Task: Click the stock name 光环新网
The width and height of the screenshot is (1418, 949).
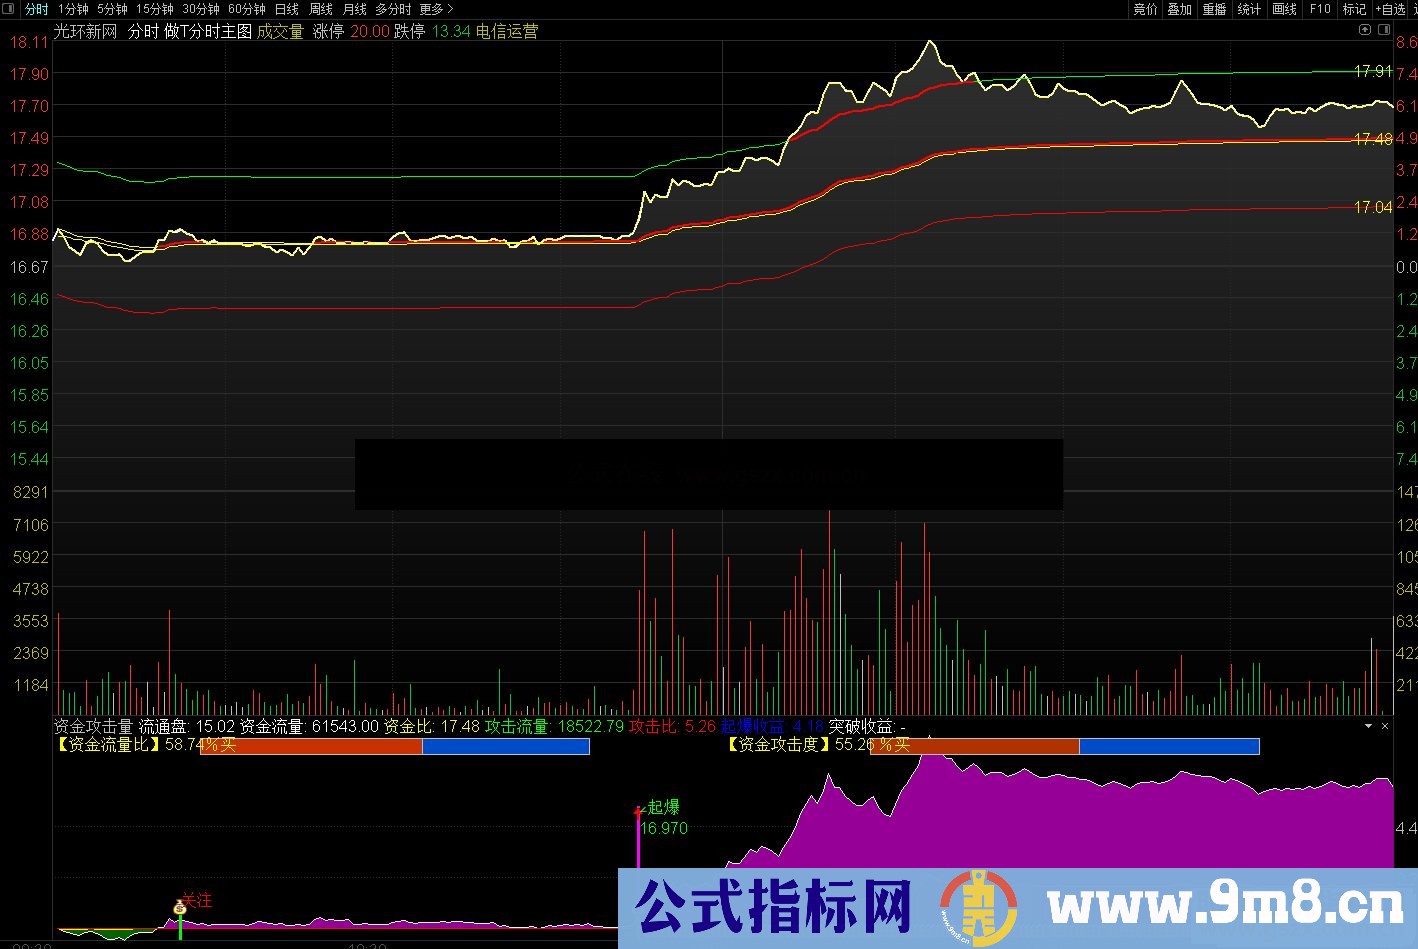Action: tap(85, 31)
